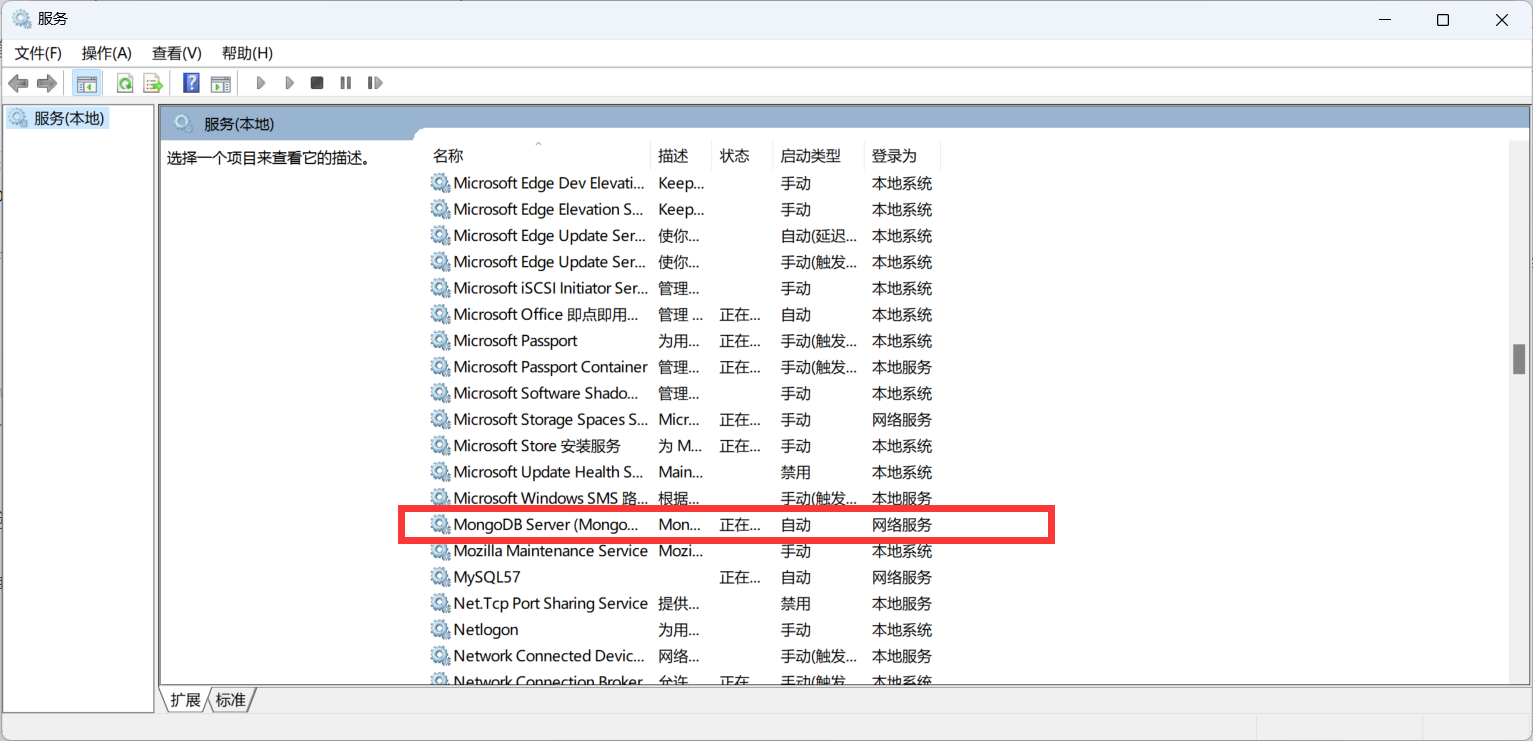Click the 自动 startup type of Microsoft Office 即点即用
Image resolution: width=1533 pixels, height=741 pixels.
[x=796, y=314]
